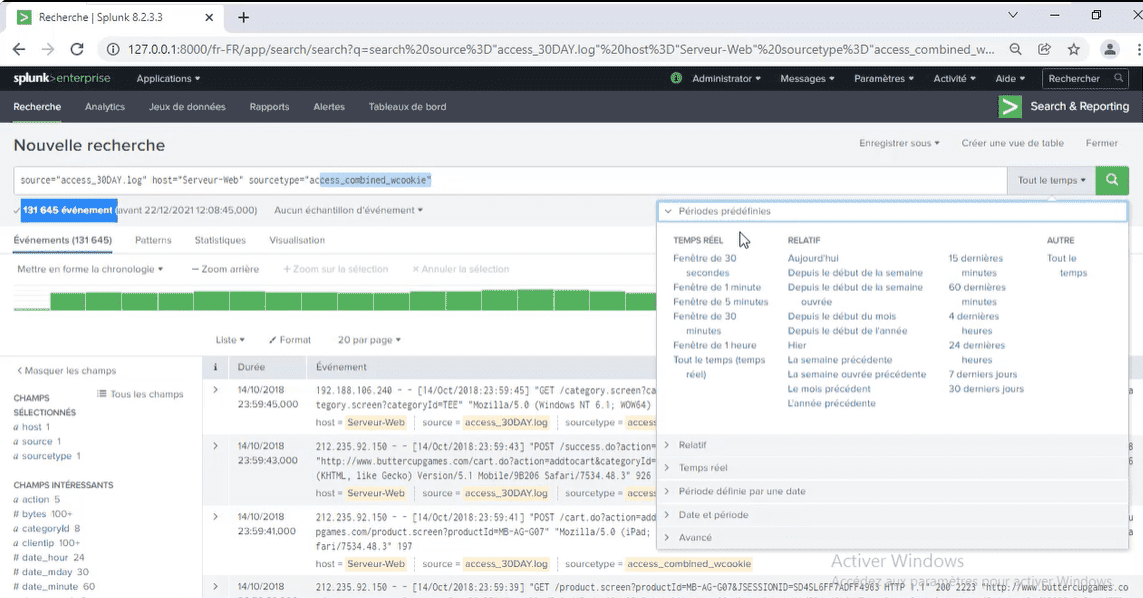Switch to the Patterns tab
This screenshot has height=598, width=1143.
(x=153, y=240)
